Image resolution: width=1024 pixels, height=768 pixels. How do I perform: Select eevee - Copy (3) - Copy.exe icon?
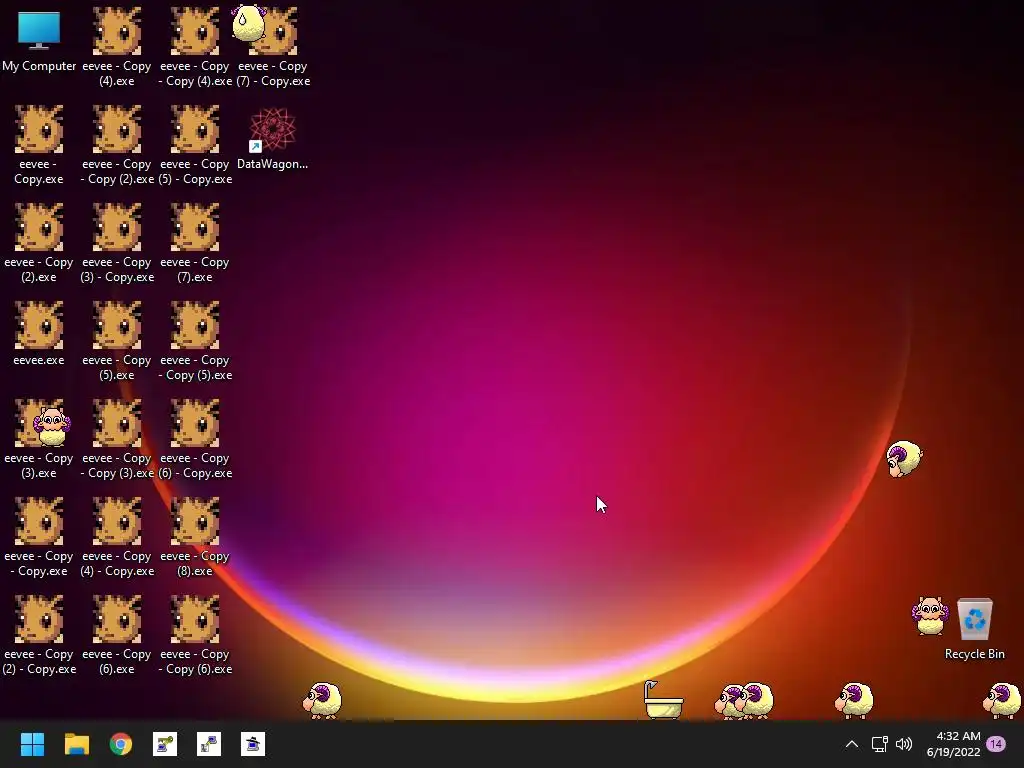click(117, 243)
